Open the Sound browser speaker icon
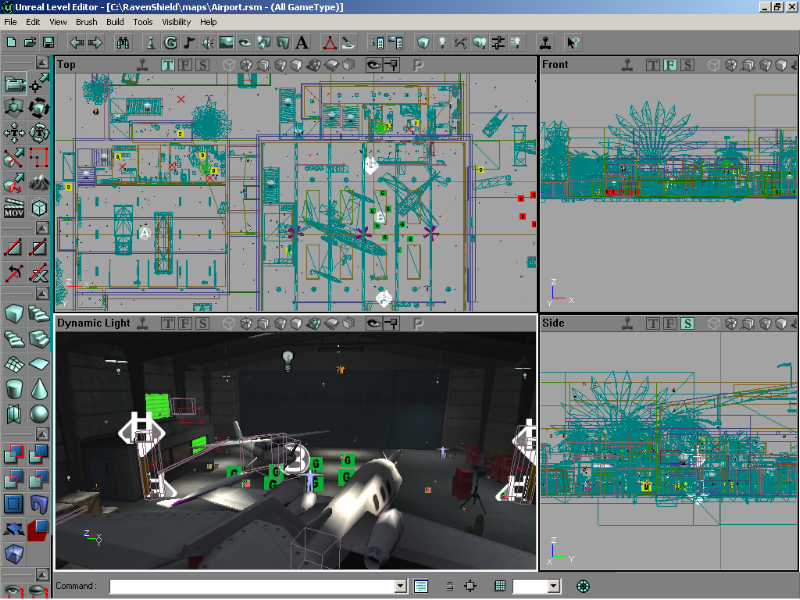Image resolution: width=800 pixels, height=600 pixels. [208, 43]
